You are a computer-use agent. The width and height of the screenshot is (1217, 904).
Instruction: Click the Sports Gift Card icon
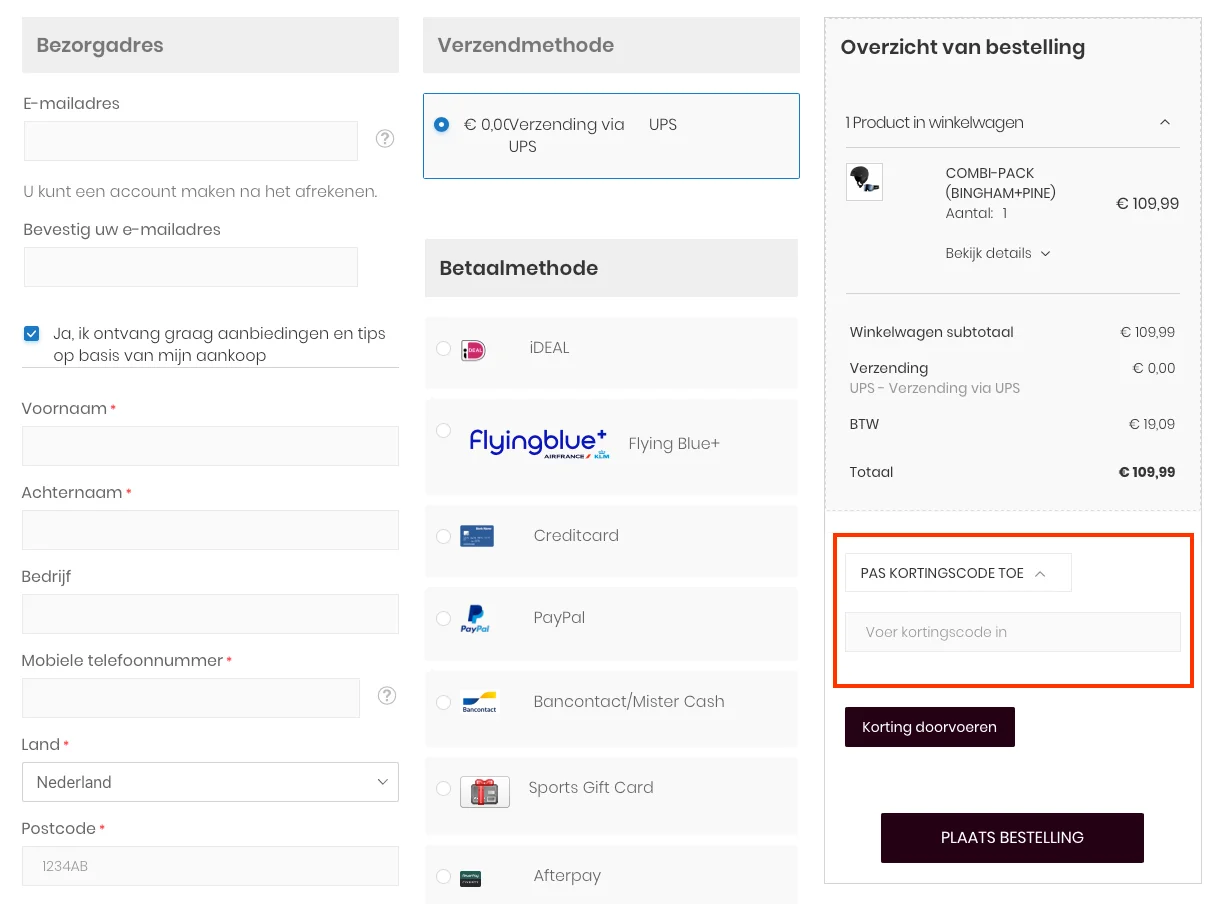[484, 791]
